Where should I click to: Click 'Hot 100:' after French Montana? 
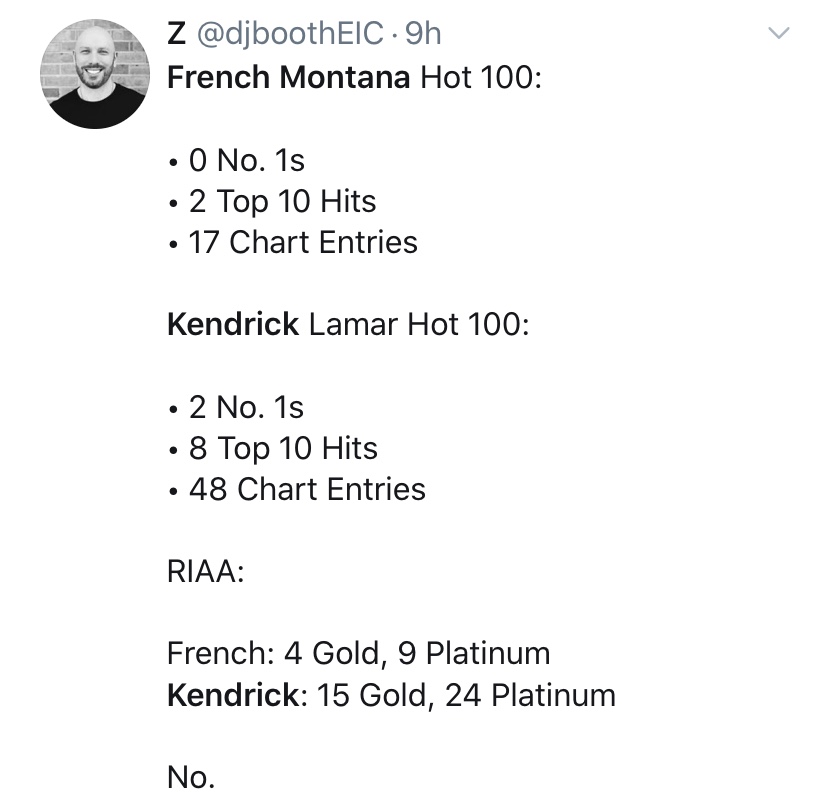click(x=481, y=78)
